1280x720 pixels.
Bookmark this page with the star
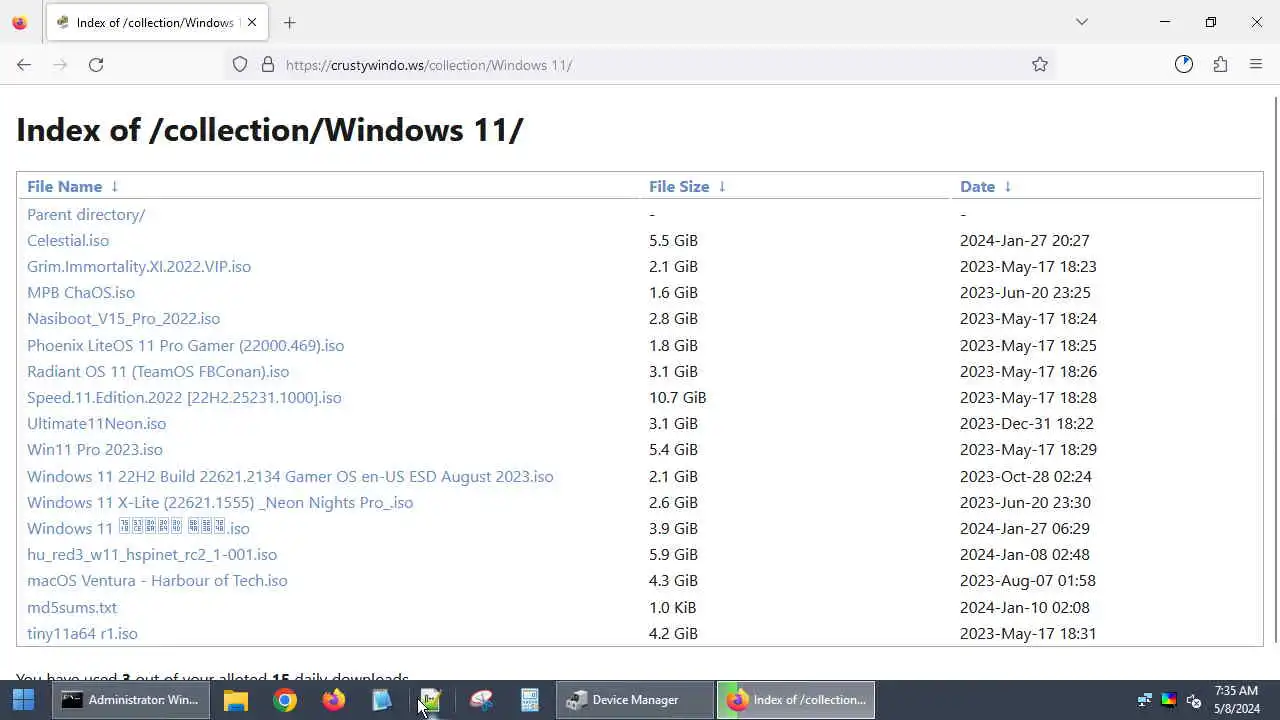point(1040,65)
